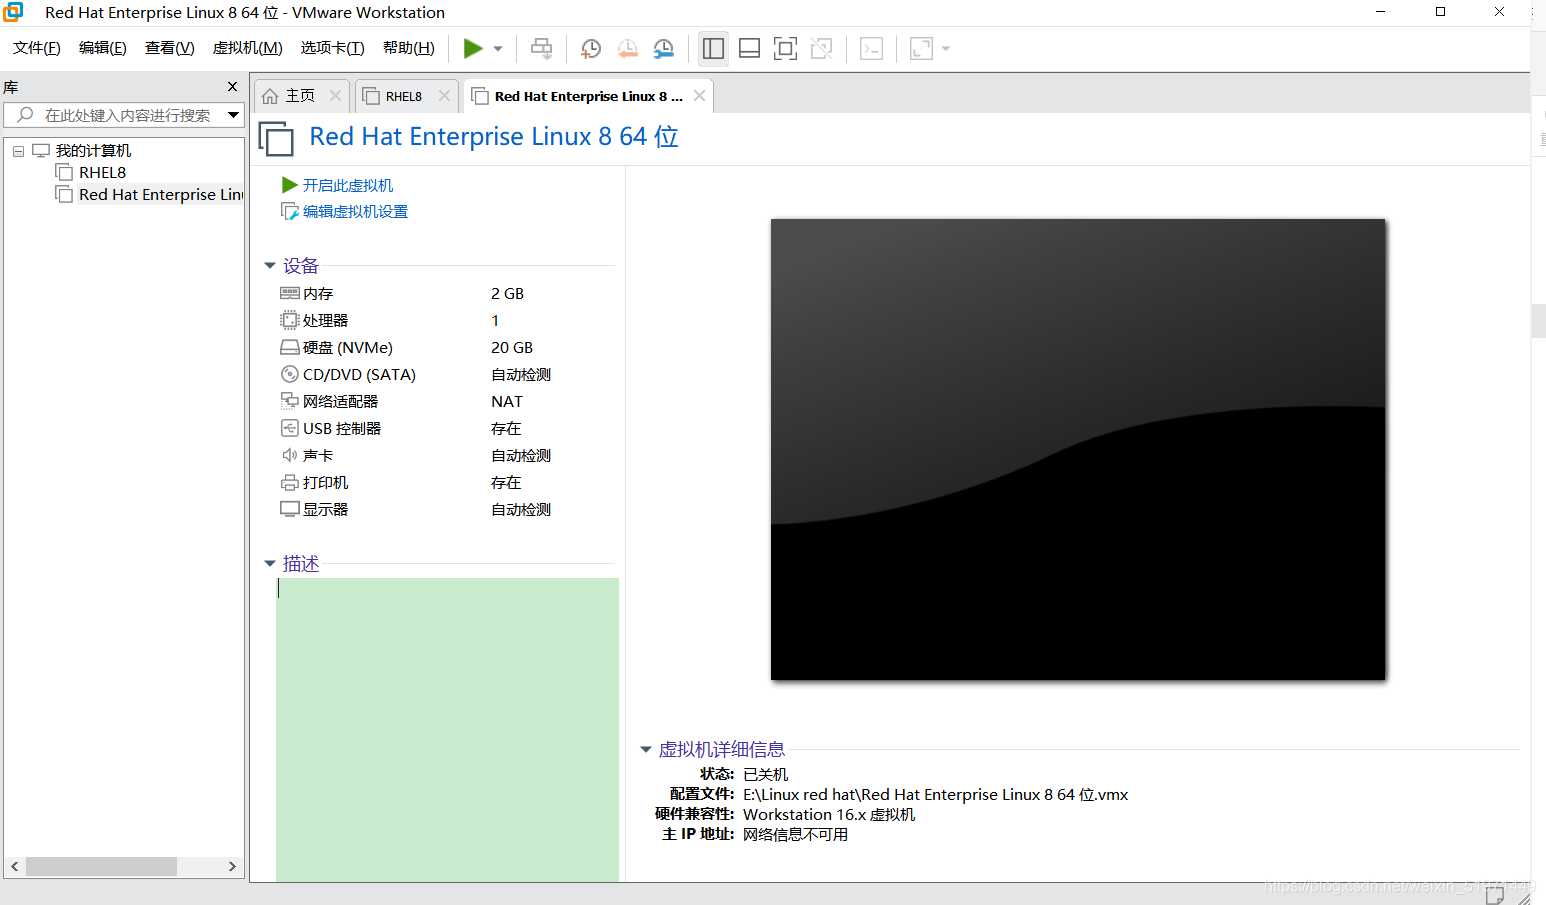Image resolution: width=1546 pixels, height=905 pixels.
Task: Close the Red Hat Enterprise Linux 8 tab
Action: click(x=699, y=96)
